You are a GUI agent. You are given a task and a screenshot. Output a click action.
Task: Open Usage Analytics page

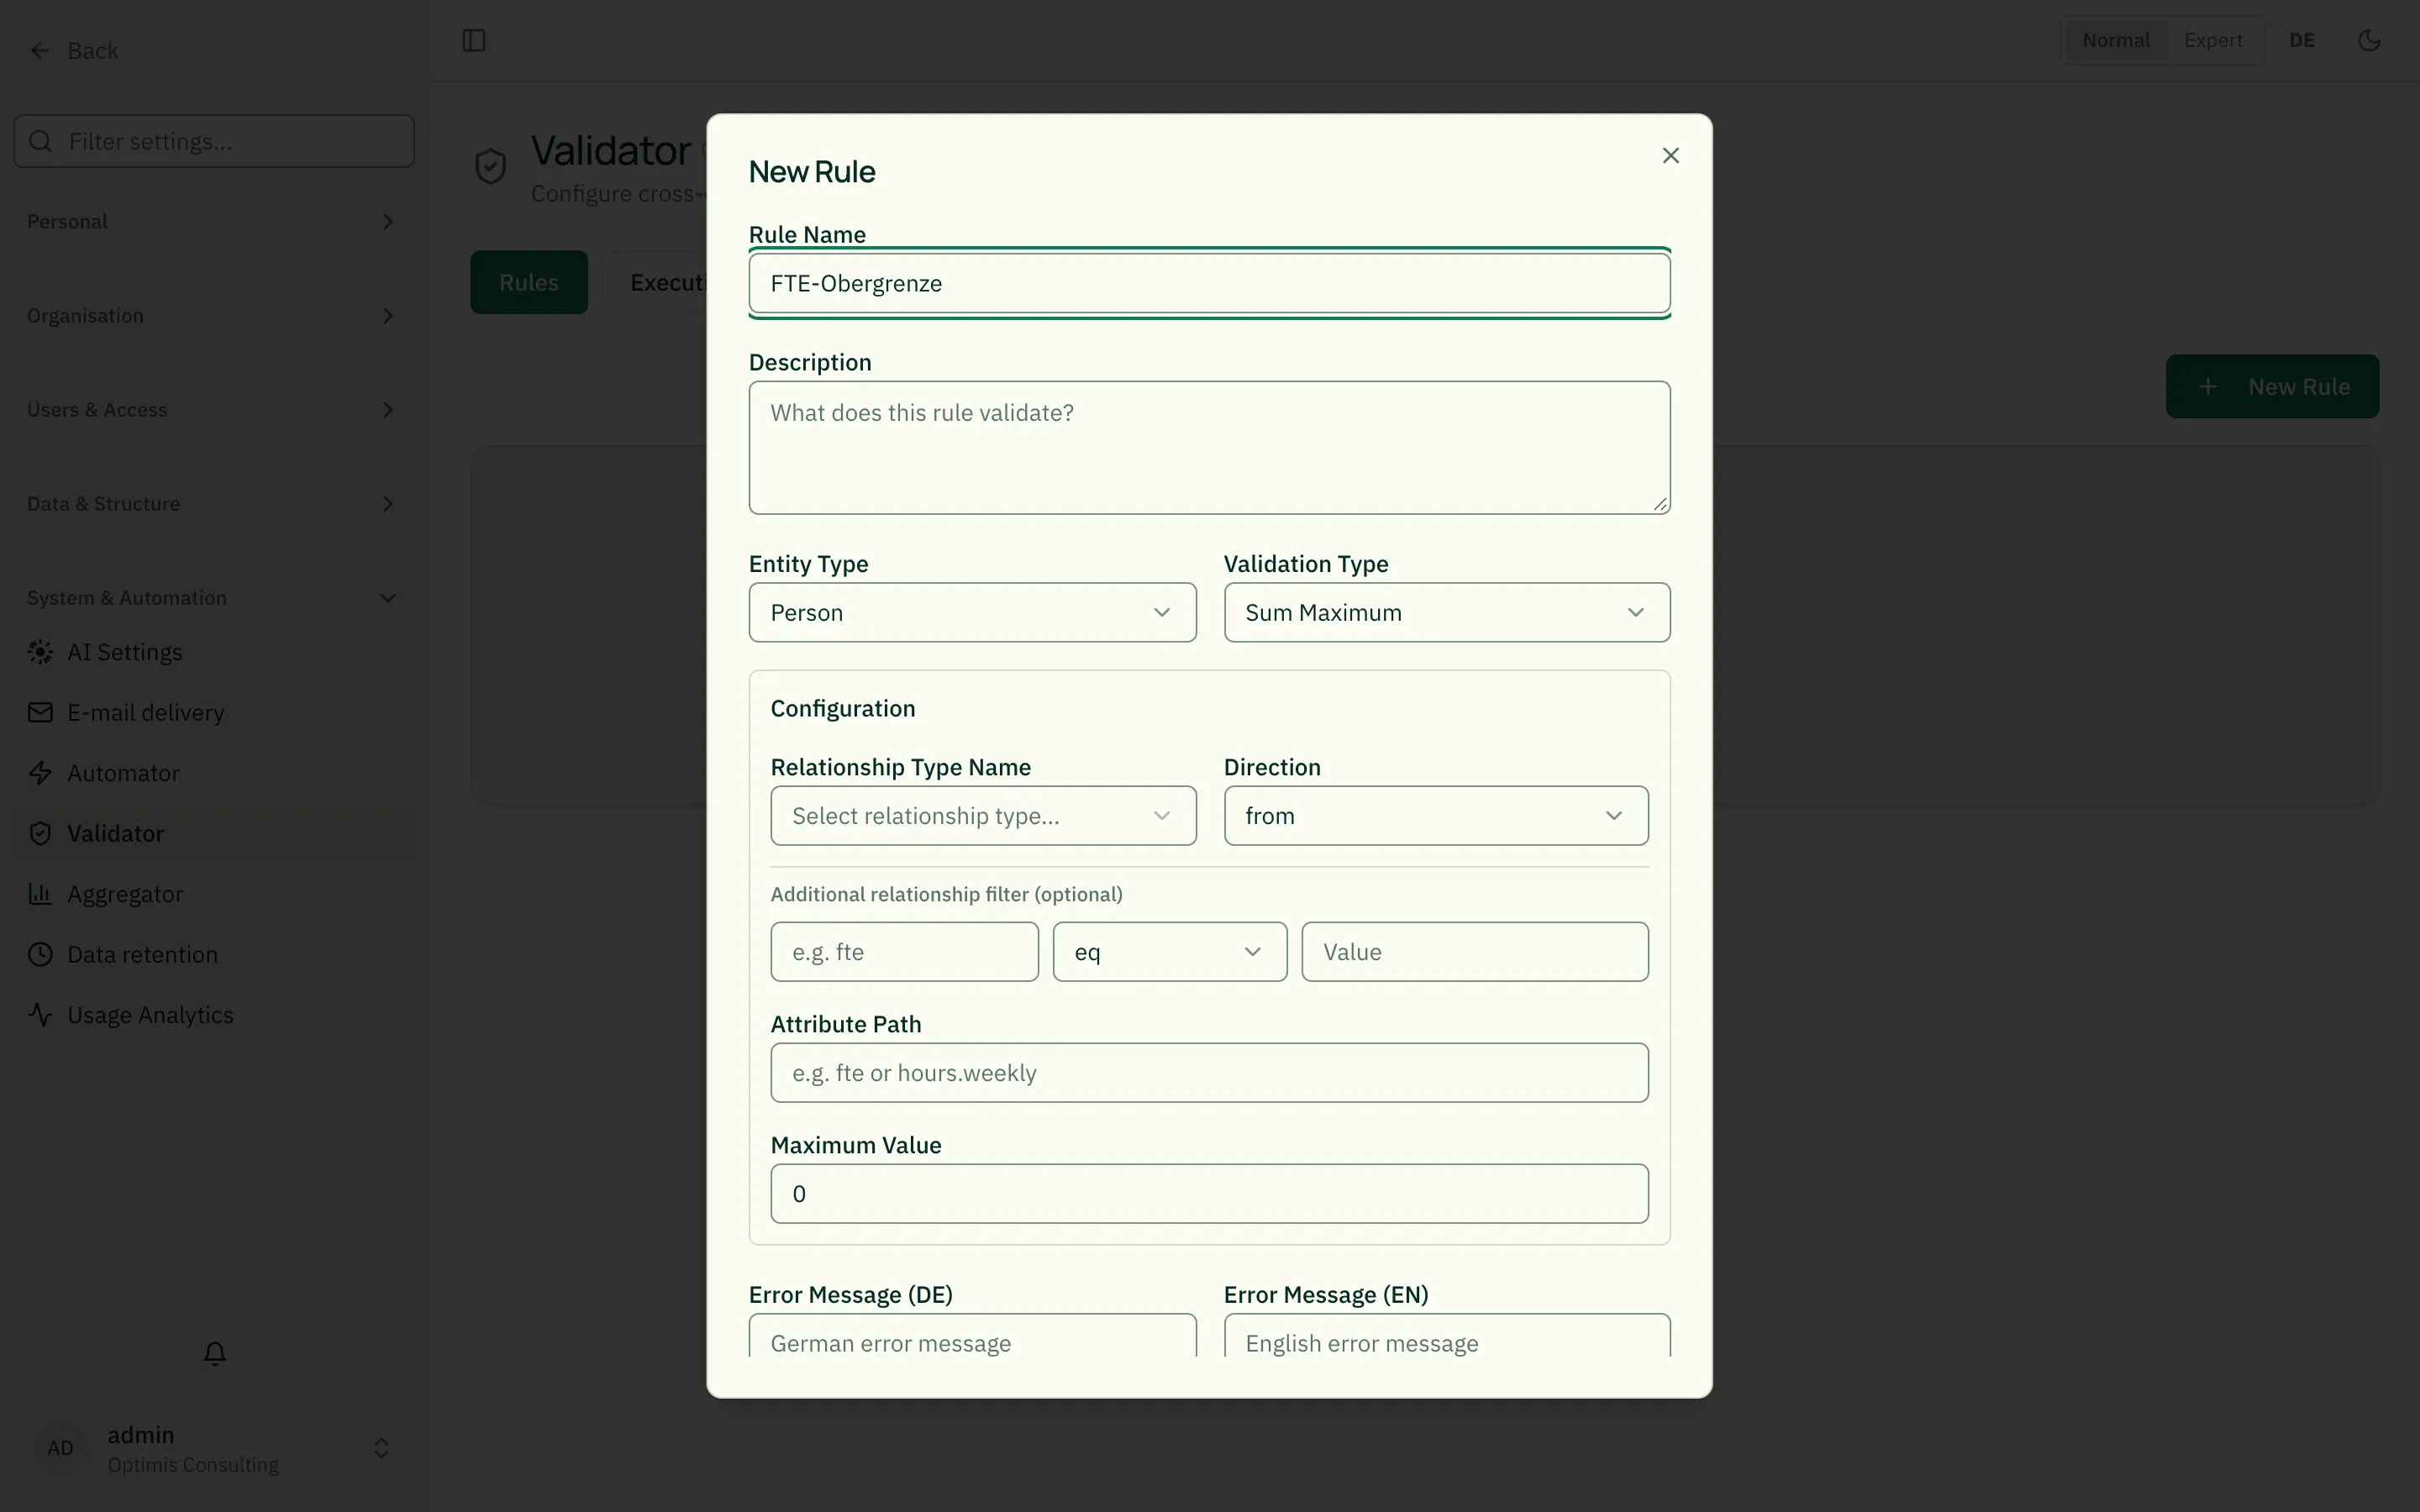click(214, 1015)
